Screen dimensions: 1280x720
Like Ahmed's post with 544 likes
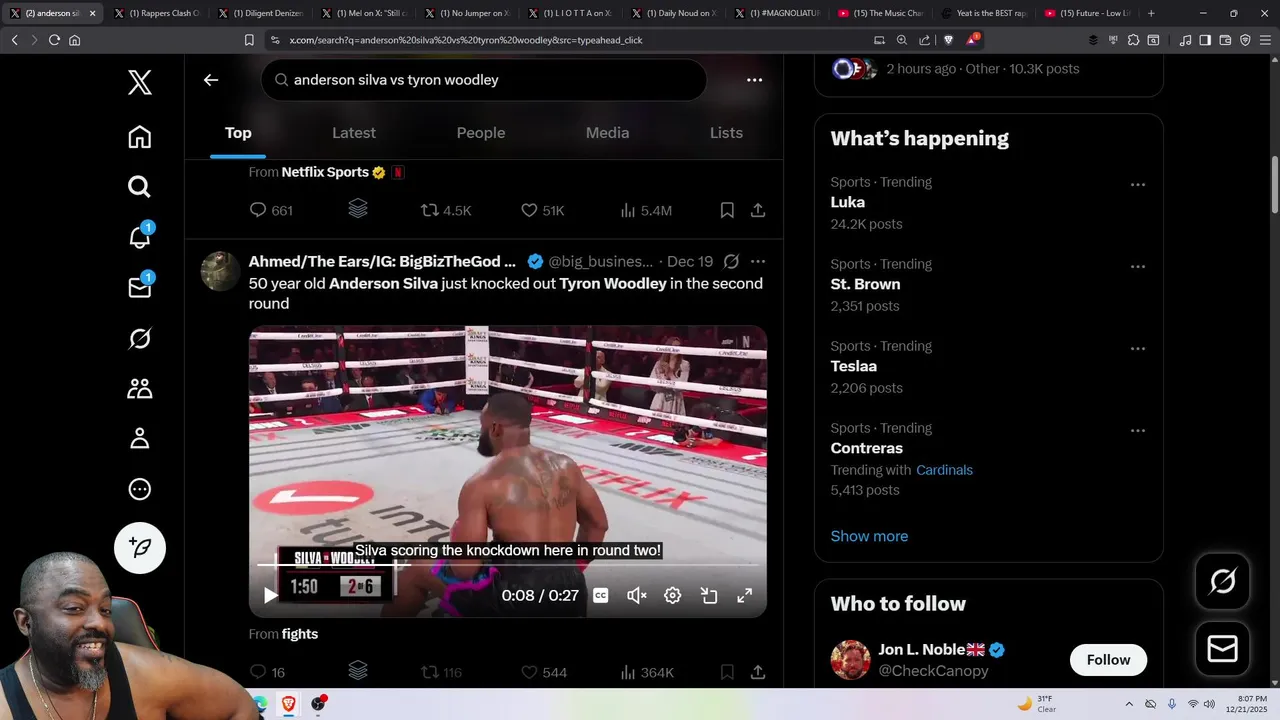click(543, 672)
